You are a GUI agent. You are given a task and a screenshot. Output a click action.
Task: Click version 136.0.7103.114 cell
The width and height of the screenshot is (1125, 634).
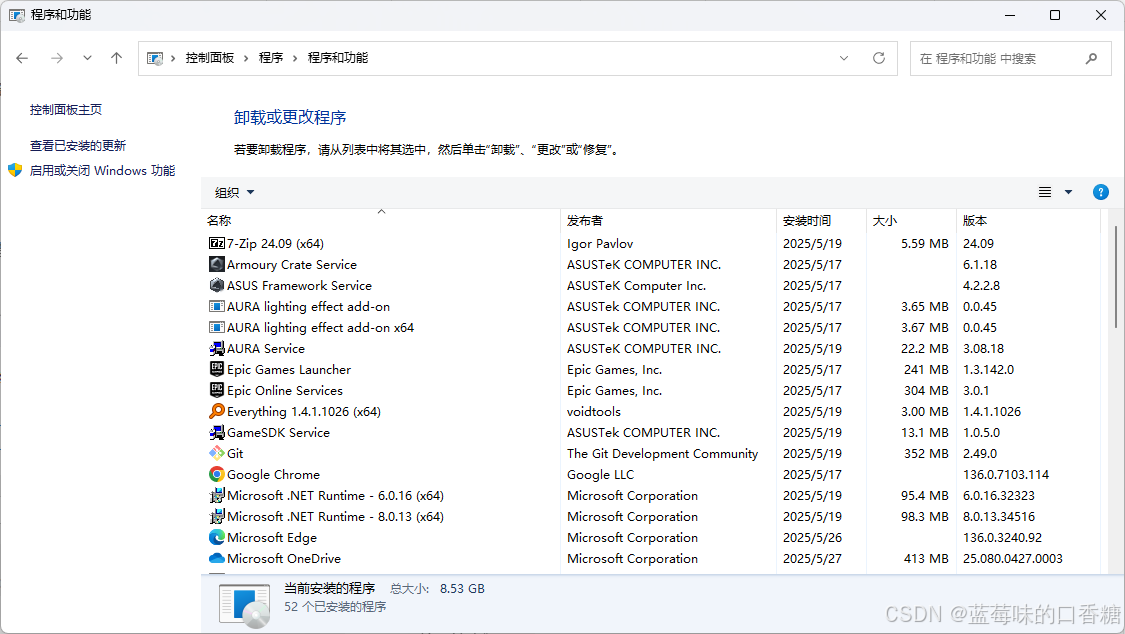click(1006, 474)
